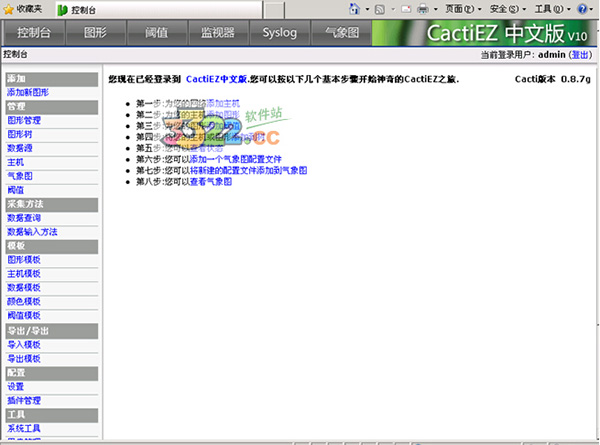Click the 登出 logout link
The image size is (600, 445).
[579, 55]
